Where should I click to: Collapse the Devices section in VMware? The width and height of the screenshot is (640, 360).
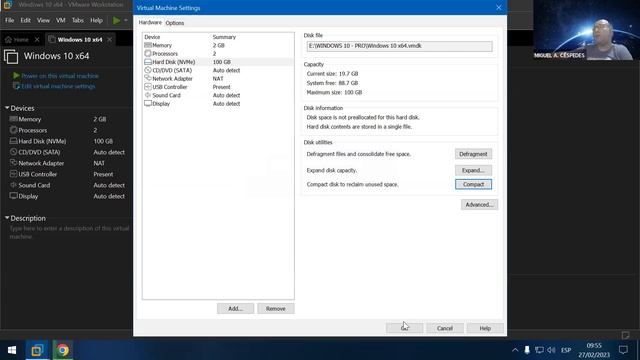pyautogui.click(x=7, y=108)
